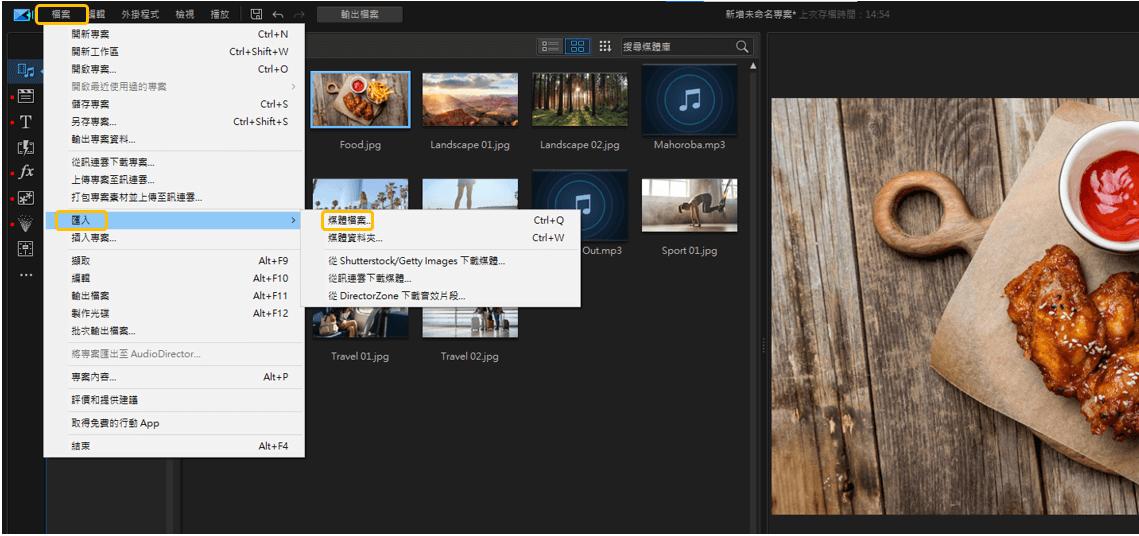Choose 打包專案素材並上傳至訊連雲... entry
This screenshot has height=536, width=1139.
coord(174,197)
